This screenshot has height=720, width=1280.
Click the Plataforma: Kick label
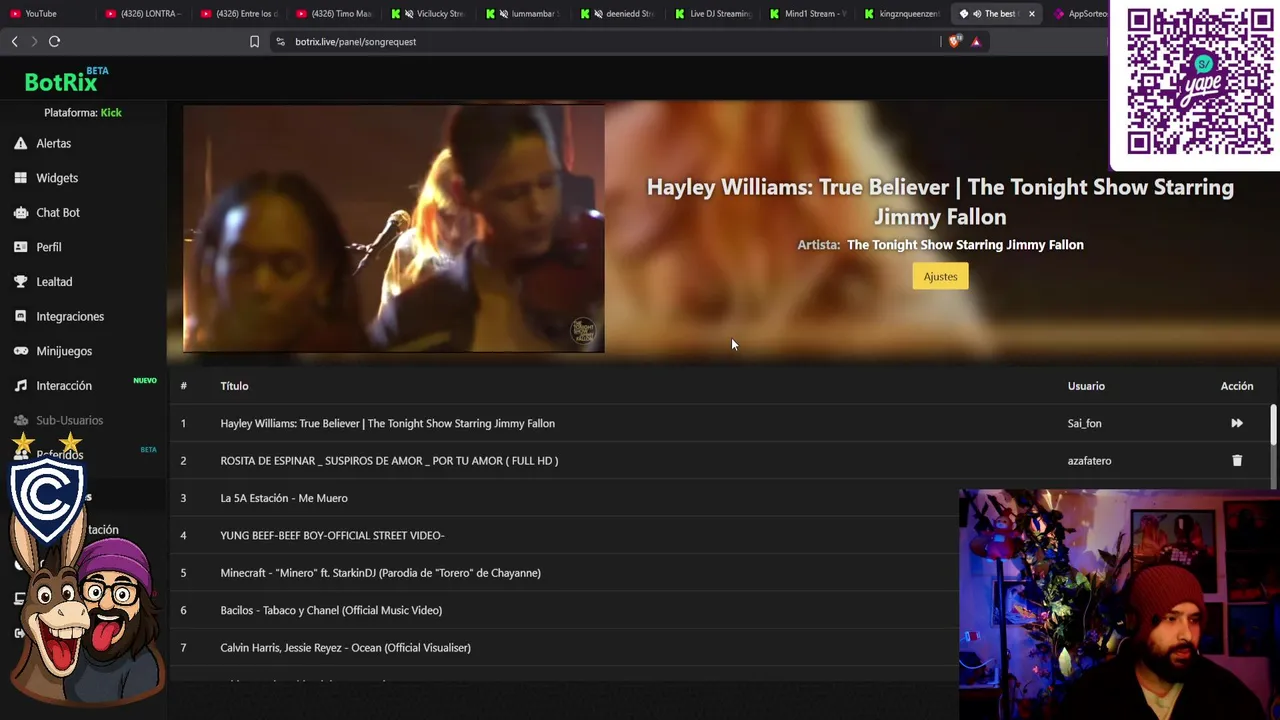(x=83, y=113)
